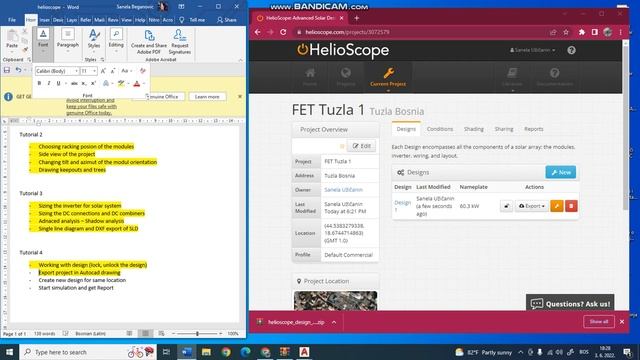Click the yellow text highlight color swatch
Viewport: 640px width, 360px height.
(121, 83)
